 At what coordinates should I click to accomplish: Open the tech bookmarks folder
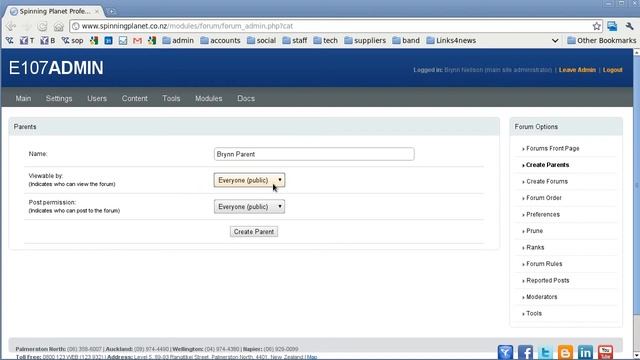(326, 40)
